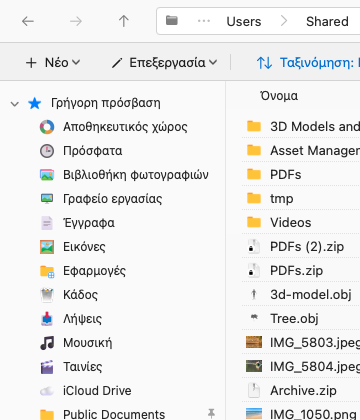This screenshot has height=420, width=360.
Task: Open Αποθηκευτικός χώρος storage icon
Action: (47, 127)
